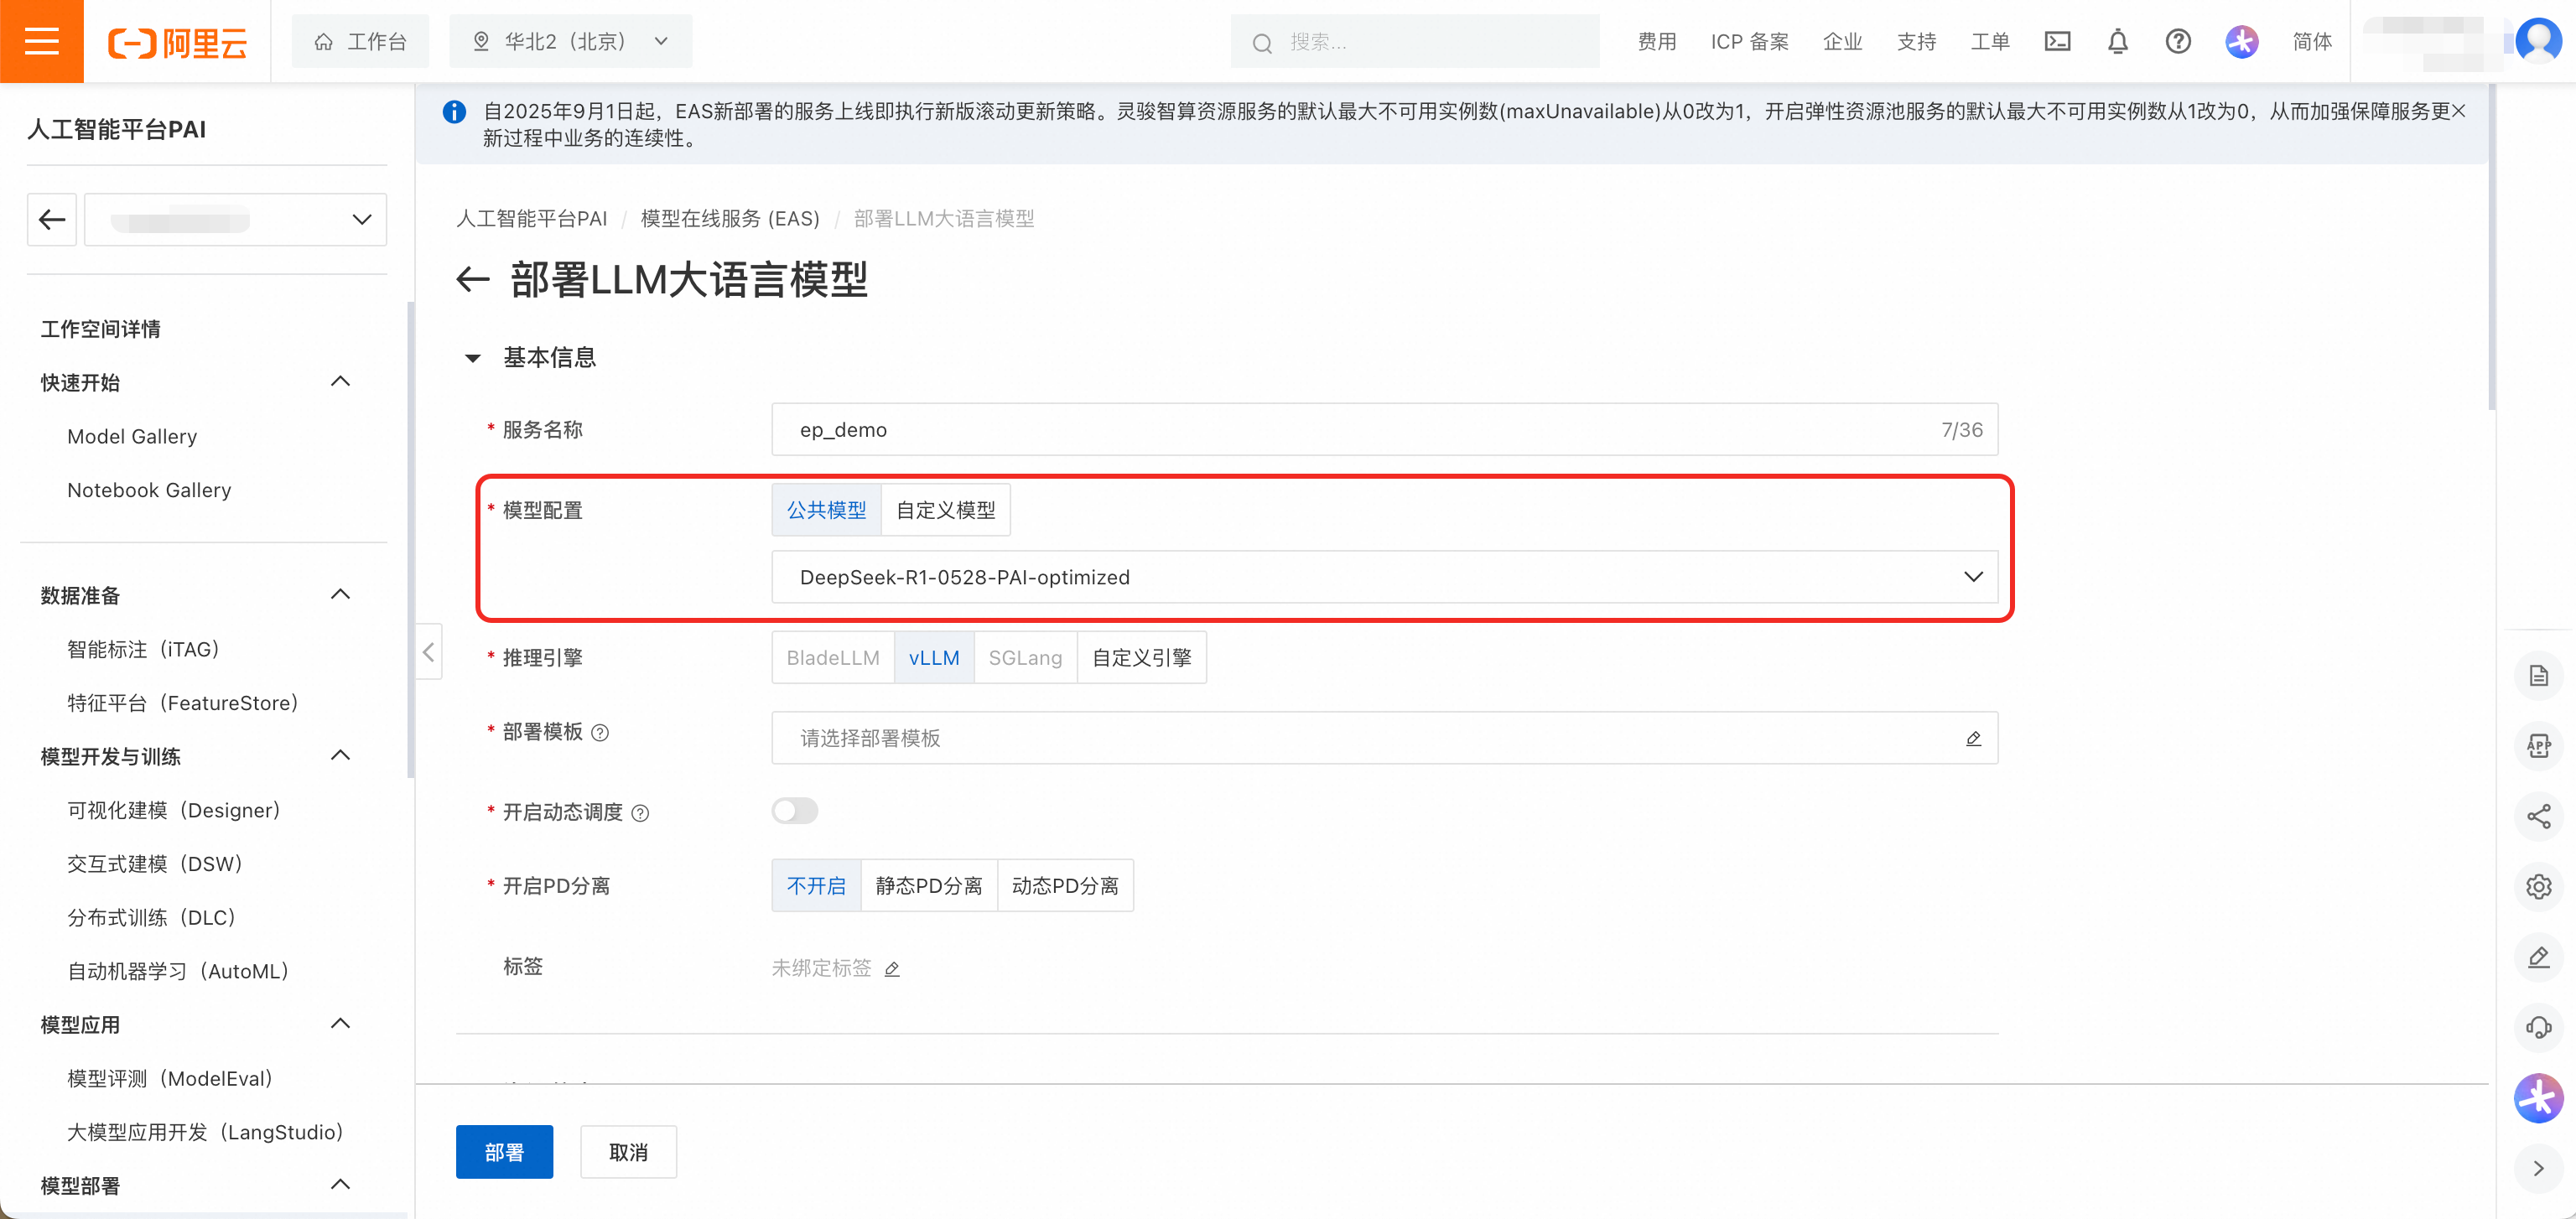This screenshot has width=2576, height=1219.
Task: Switch to 自定义模型 tab
Action: click(x=945, y=510)
